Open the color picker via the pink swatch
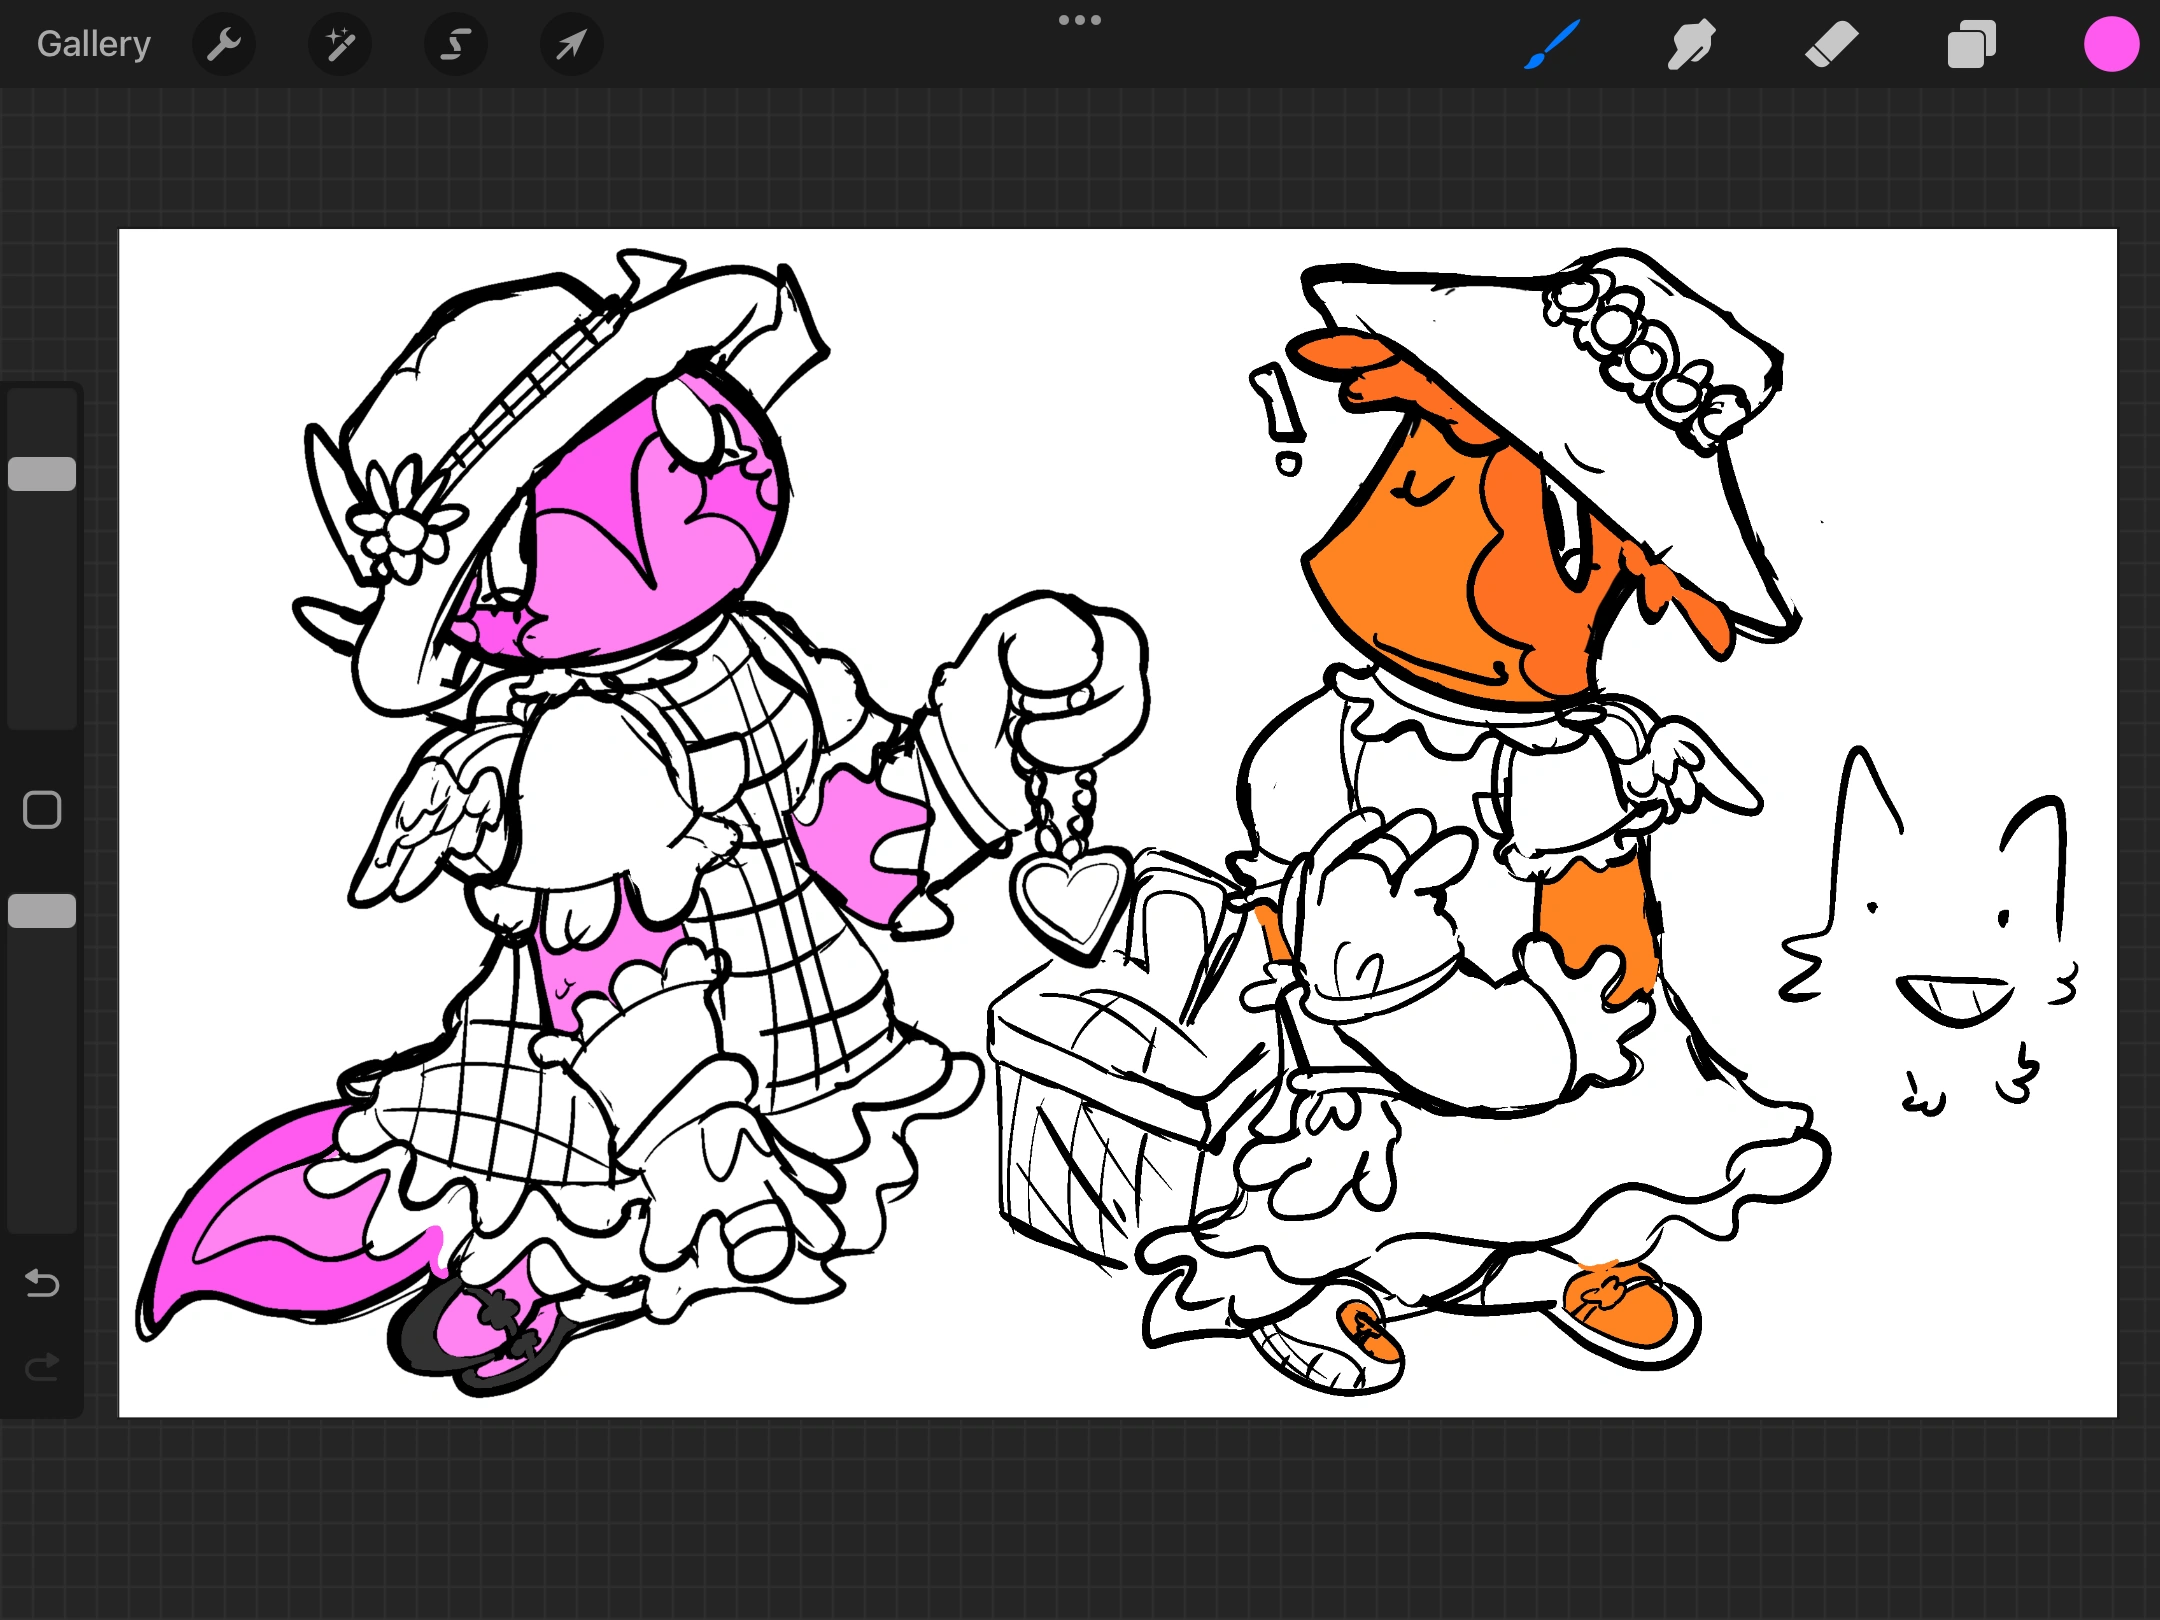The width and height of the screenshot is (2160, 1620). pyautogui.click(x=2110, y=44)
